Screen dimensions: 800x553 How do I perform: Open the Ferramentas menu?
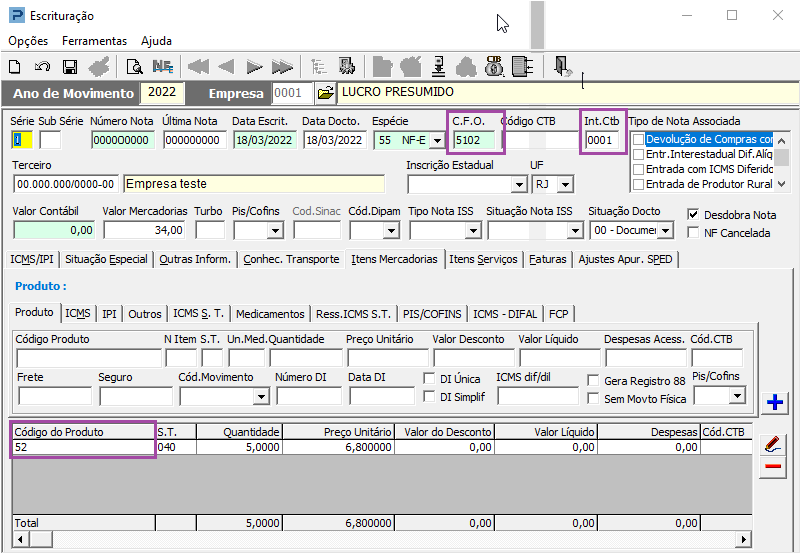(94, 41)
